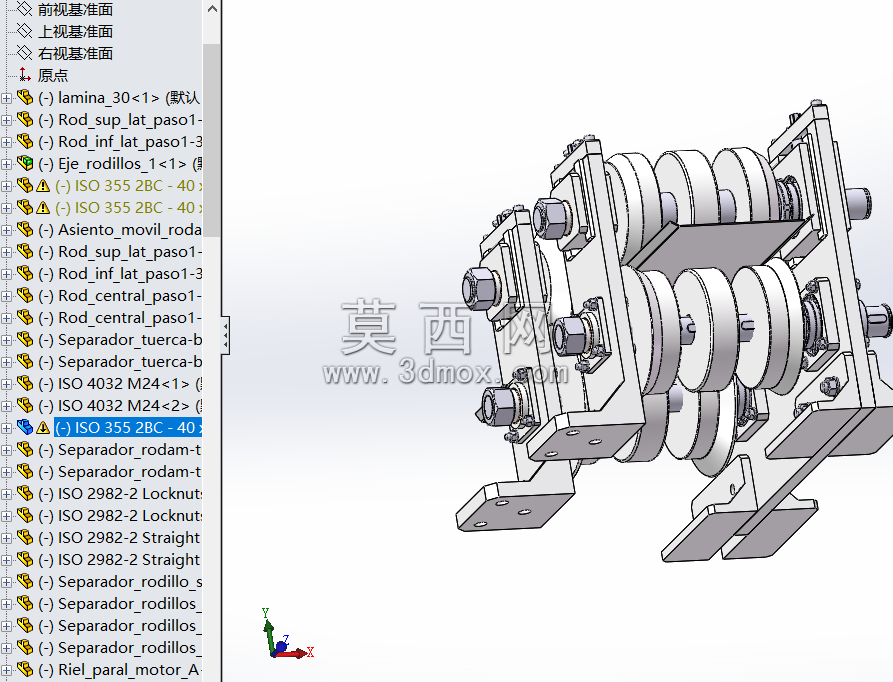Expand the Riel_paral_motor_A node

coord(6,671)
